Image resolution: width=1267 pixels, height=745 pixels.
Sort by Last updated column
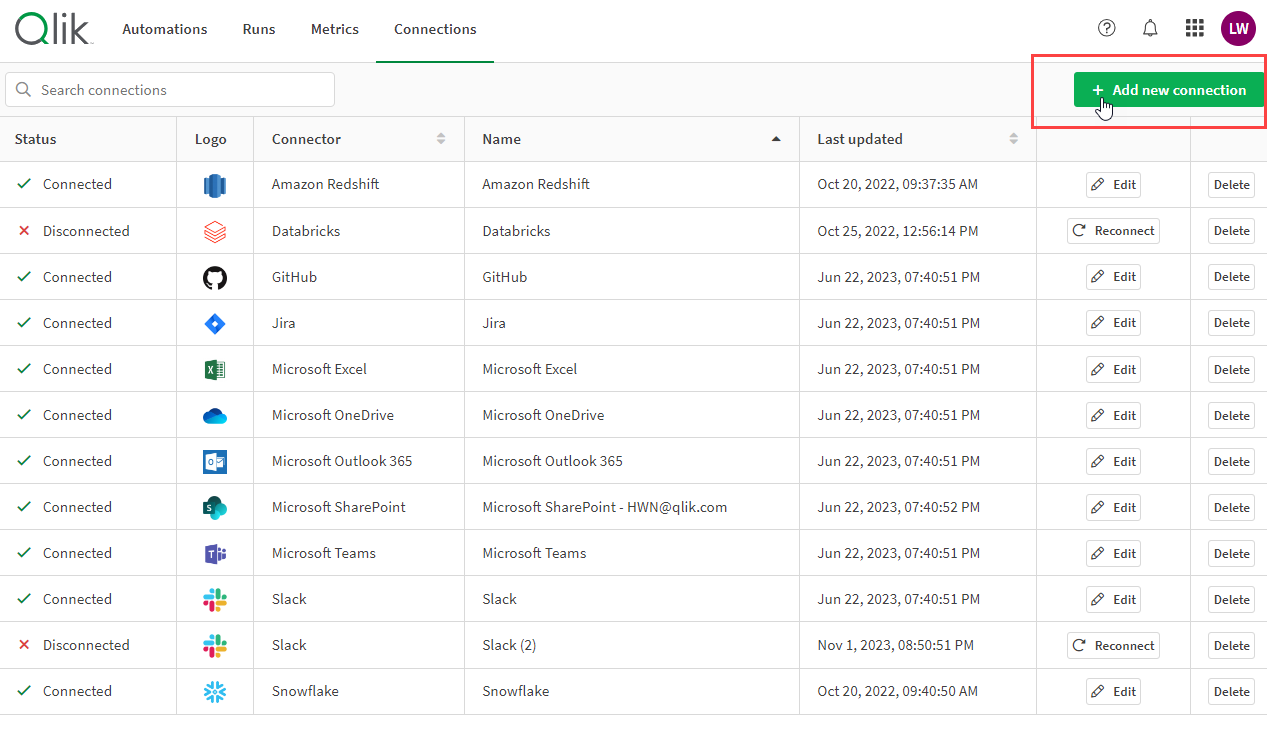[1013, 139]
